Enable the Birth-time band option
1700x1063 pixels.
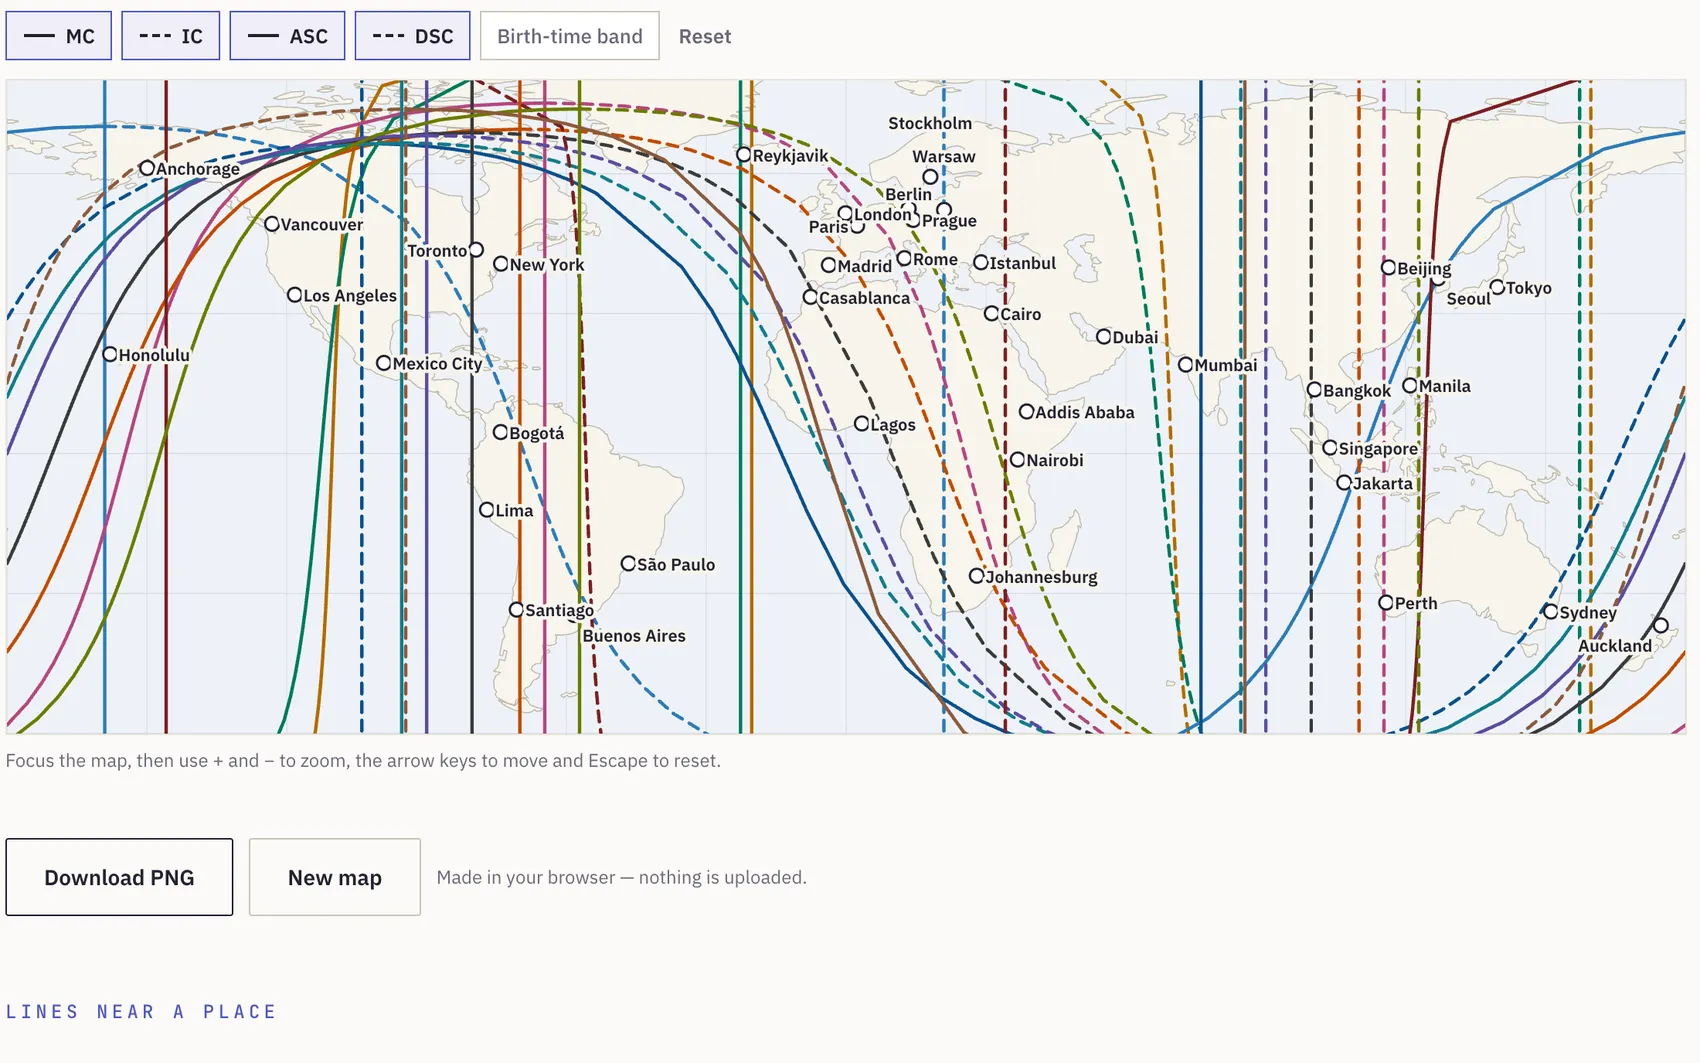tap(570, 36)
